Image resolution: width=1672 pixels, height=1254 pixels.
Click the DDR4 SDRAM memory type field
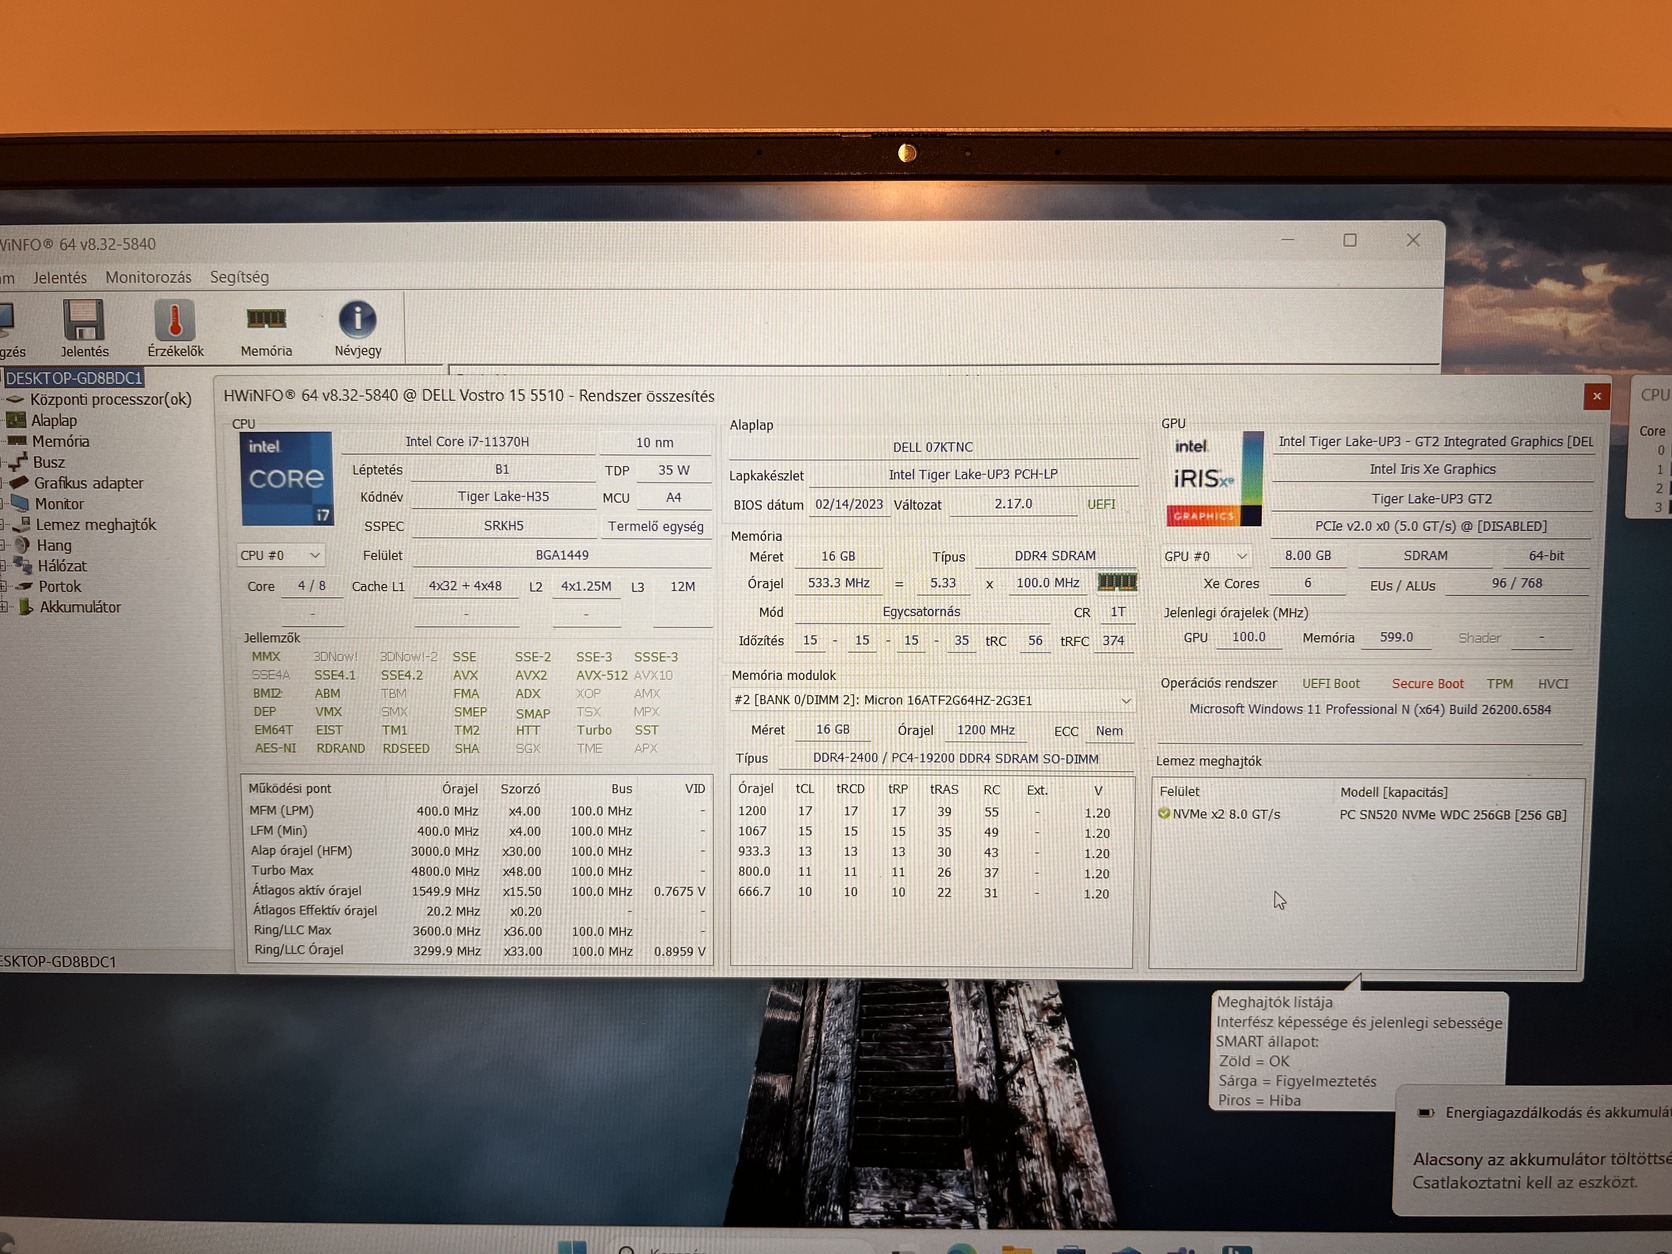pyautogui.click(x=1055, y=556)
